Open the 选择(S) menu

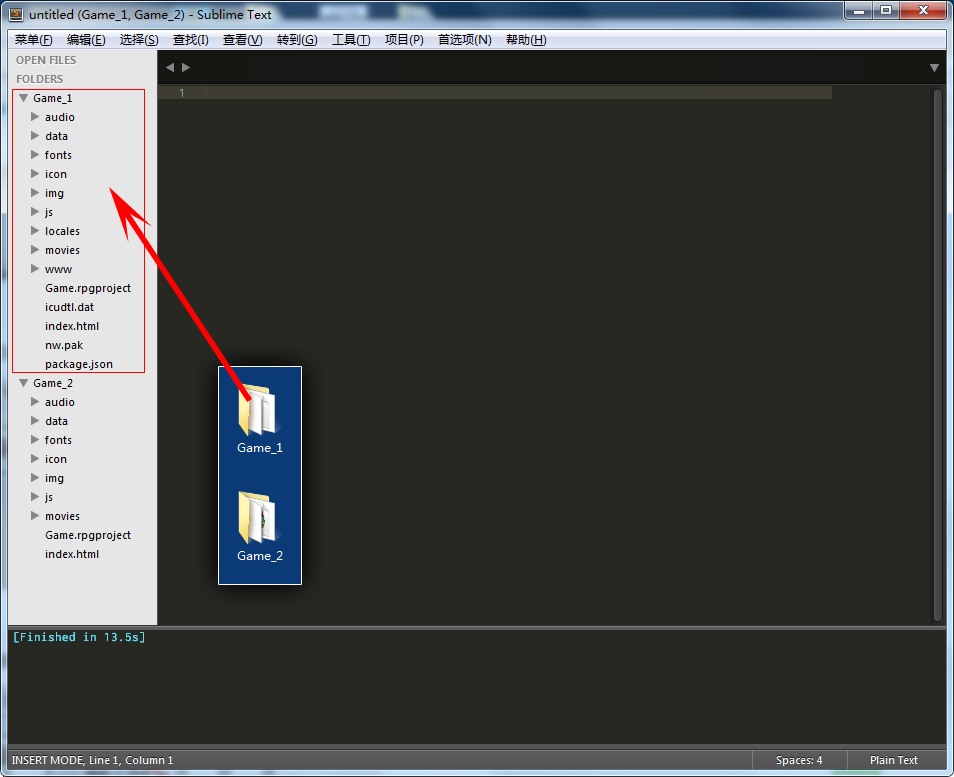point(139,40)
